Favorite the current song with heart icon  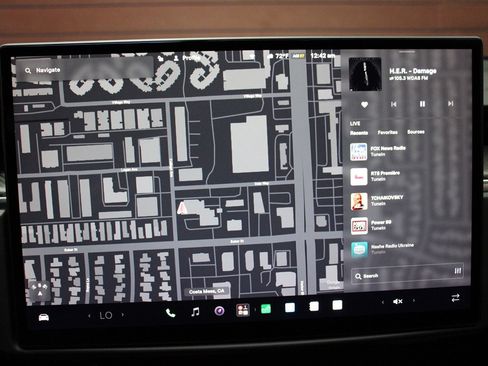(x=364, y=105)
